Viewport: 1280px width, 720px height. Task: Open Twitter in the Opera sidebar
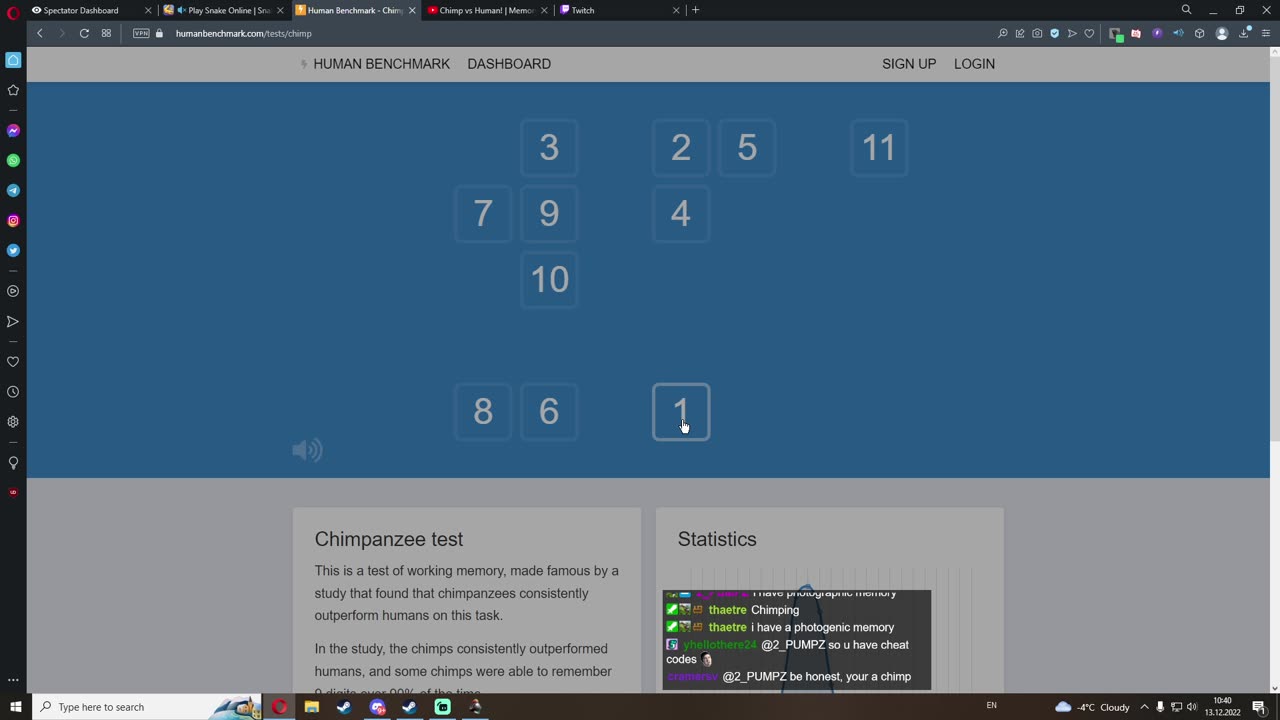click(x=13, y=250)
